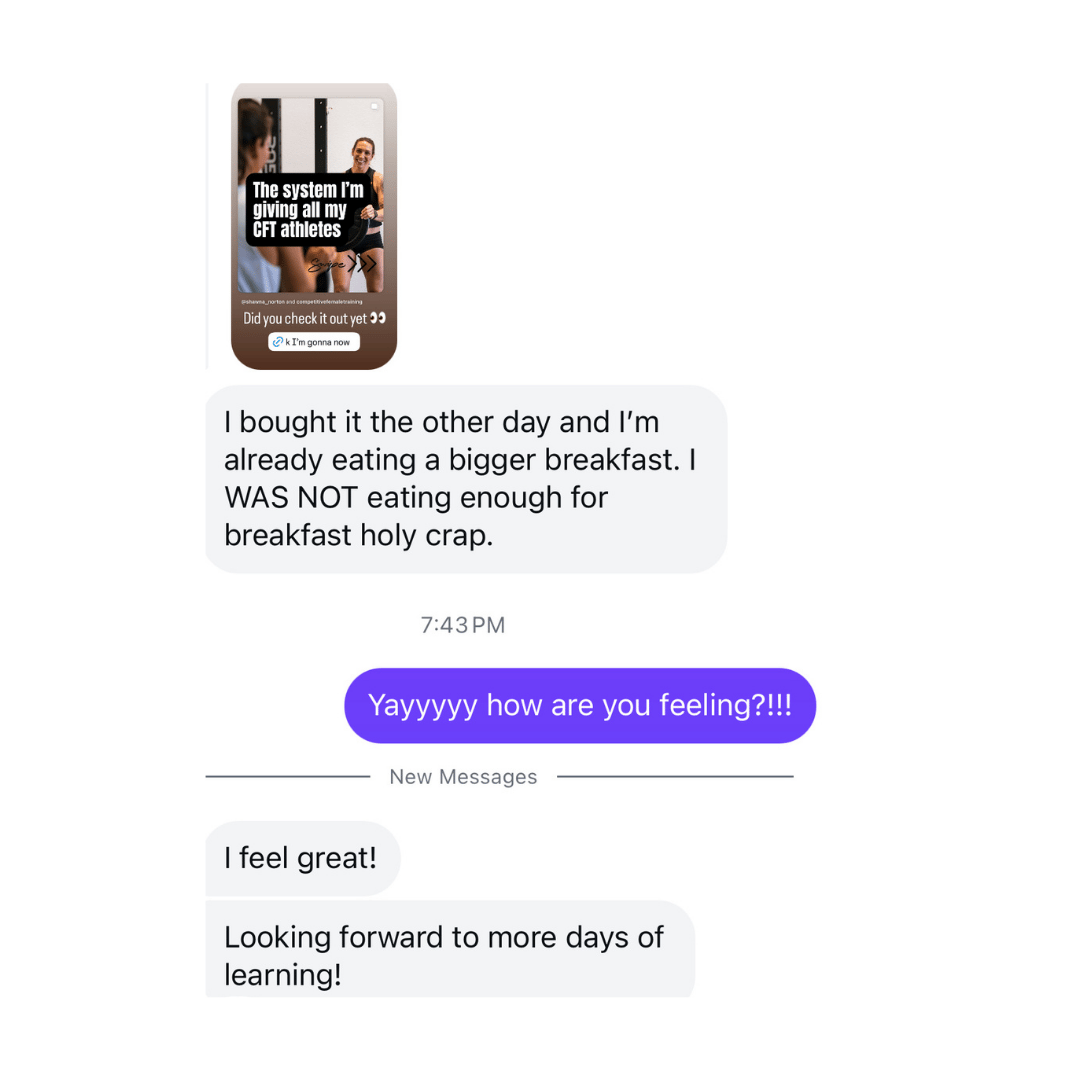Click the 7:43 PM timestamp

(463, 625)
